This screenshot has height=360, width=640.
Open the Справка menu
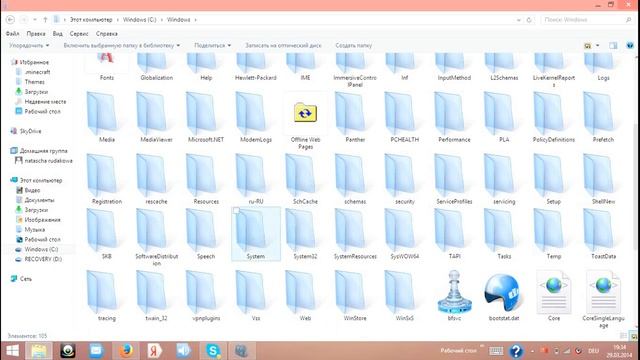coord(107,33)
